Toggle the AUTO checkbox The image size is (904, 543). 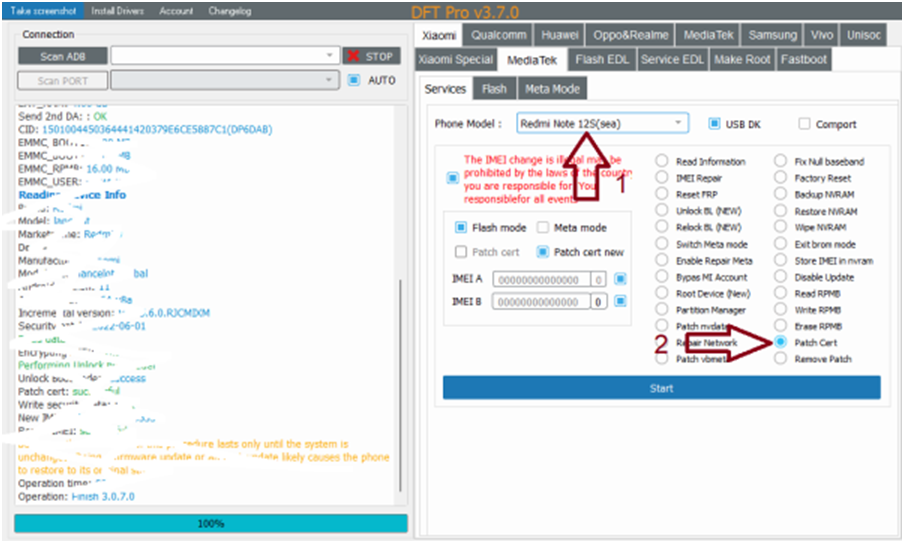point(354,80)
